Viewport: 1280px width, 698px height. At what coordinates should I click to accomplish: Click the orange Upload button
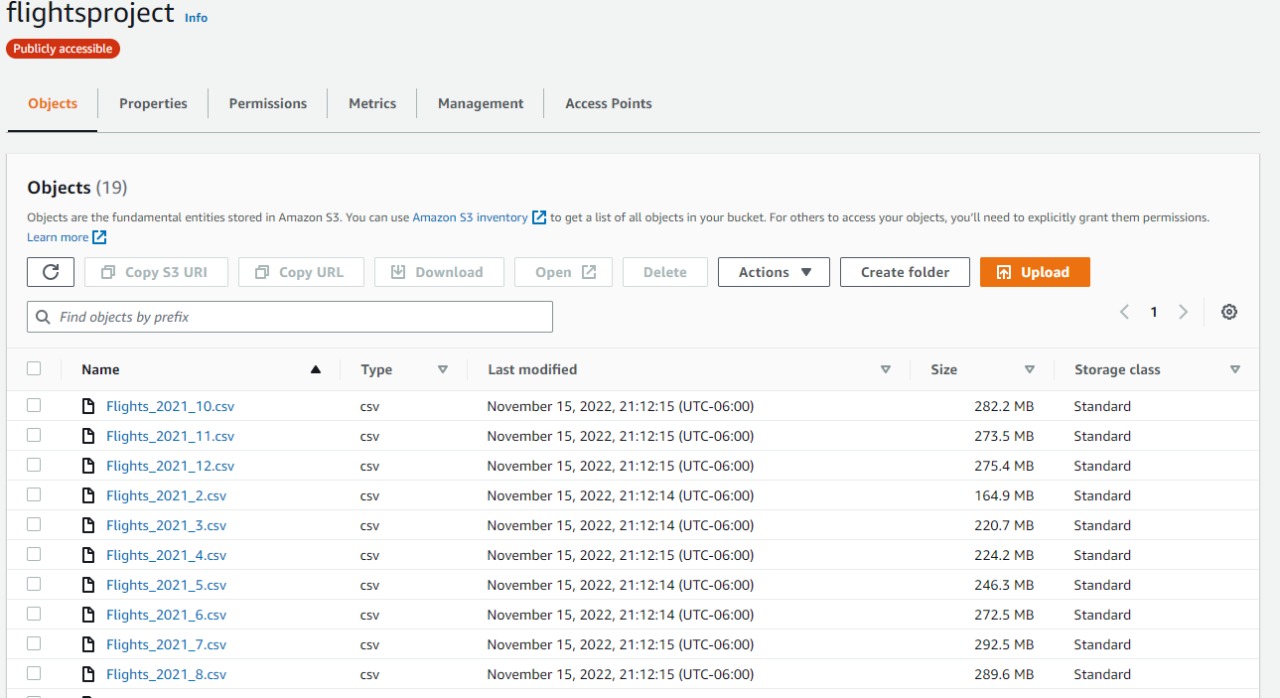(x=1035, y=272)
